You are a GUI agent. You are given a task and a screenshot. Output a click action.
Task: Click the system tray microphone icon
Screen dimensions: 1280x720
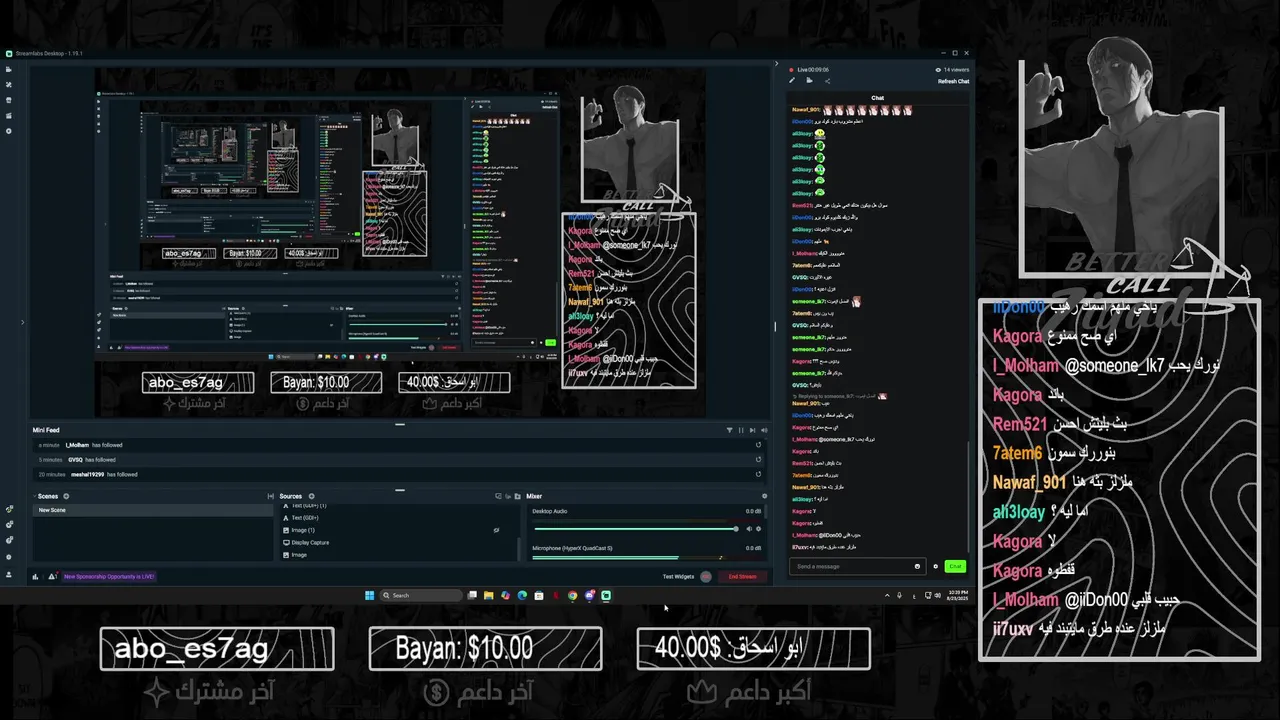899,595
